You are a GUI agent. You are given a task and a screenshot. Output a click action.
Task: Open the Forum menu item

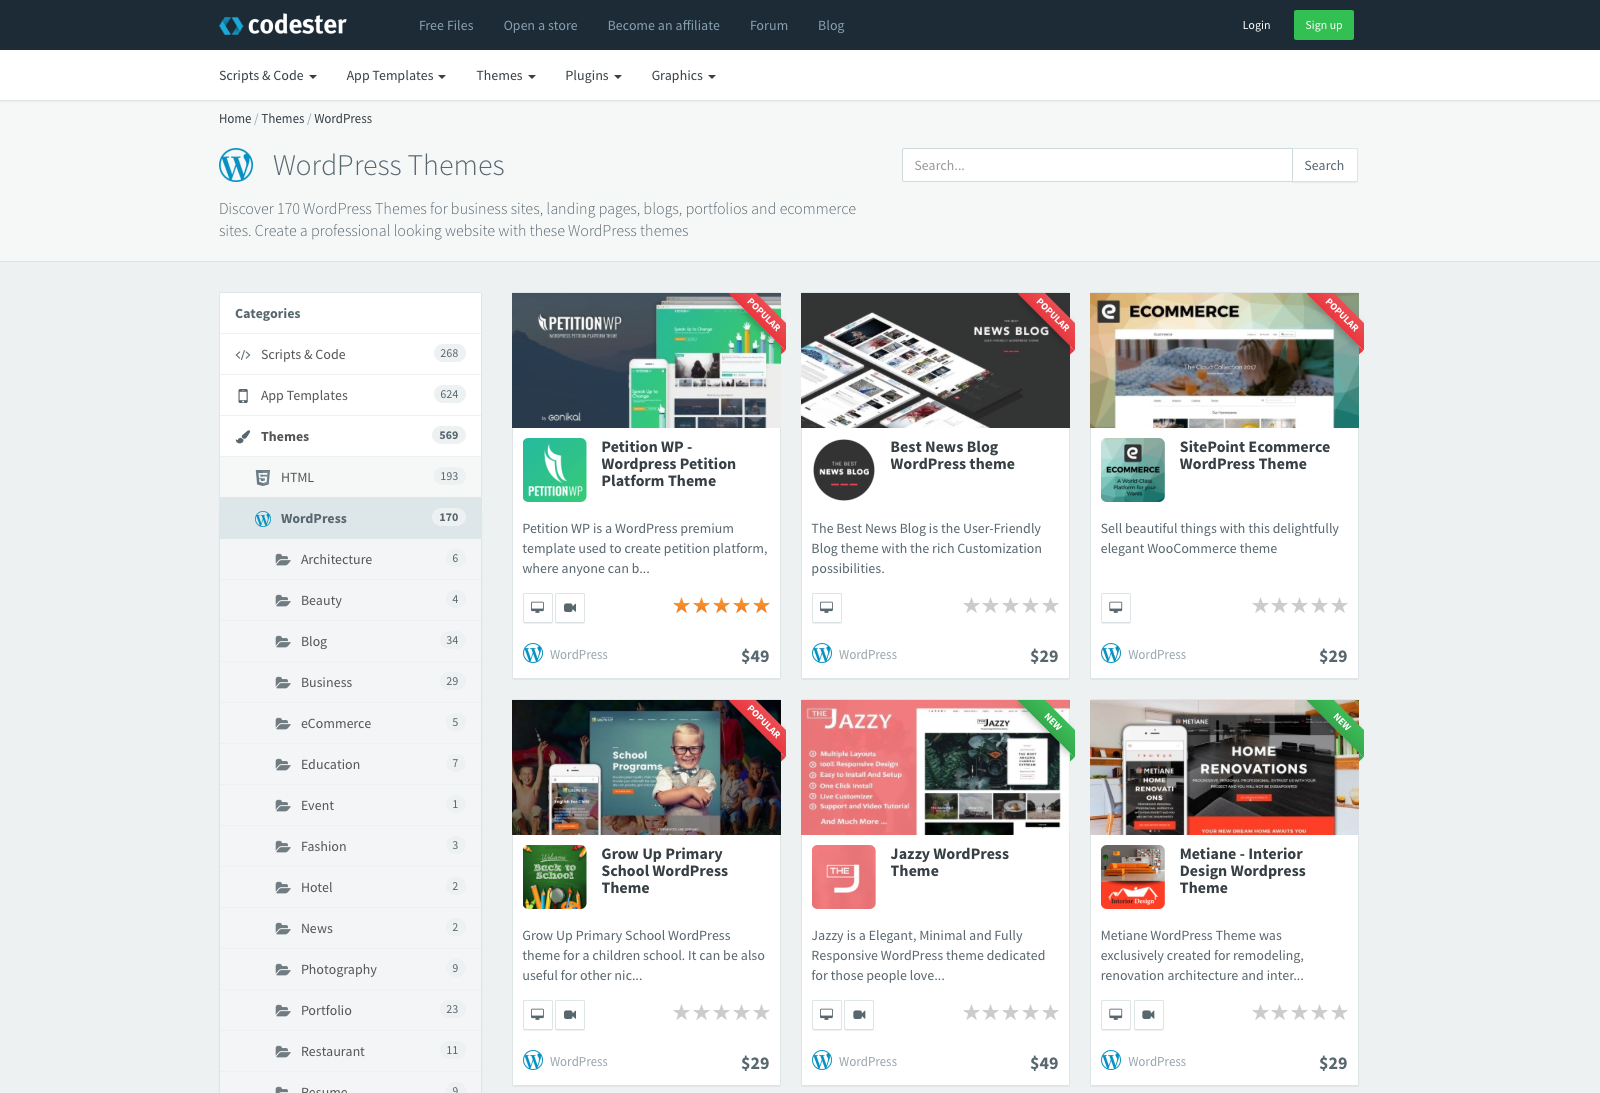tap(769, 25)
